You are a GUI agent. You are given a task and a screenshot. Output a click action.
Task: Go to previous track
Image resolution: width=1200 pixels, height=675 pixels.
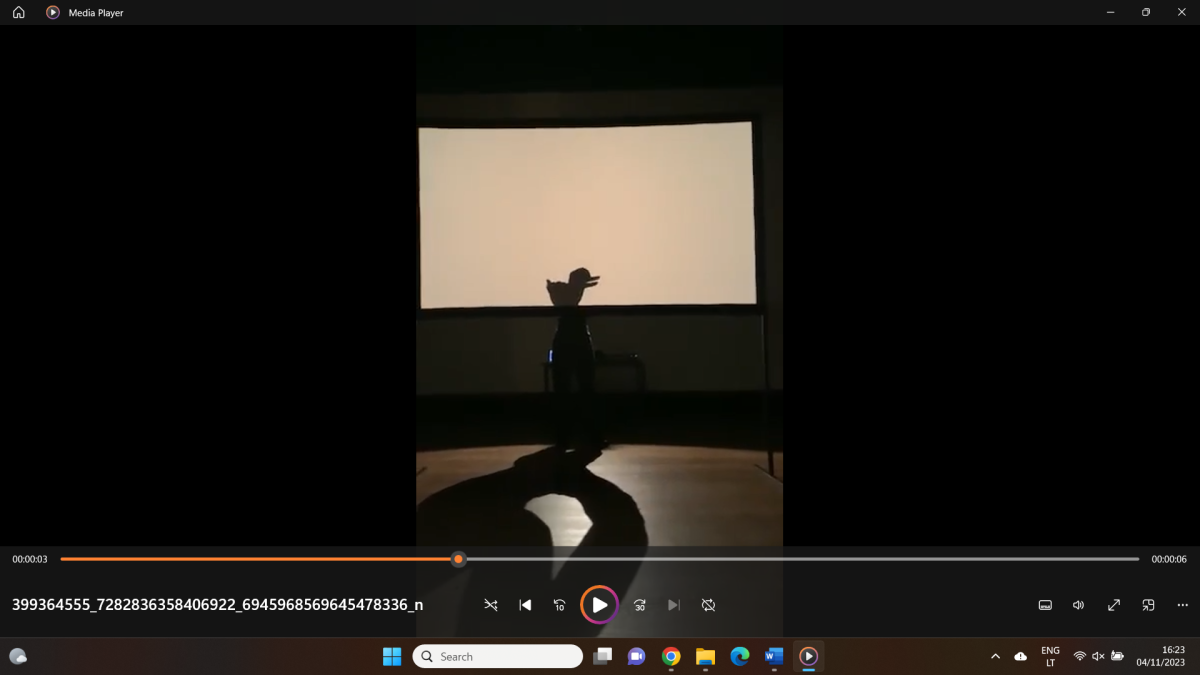point(525,605)
